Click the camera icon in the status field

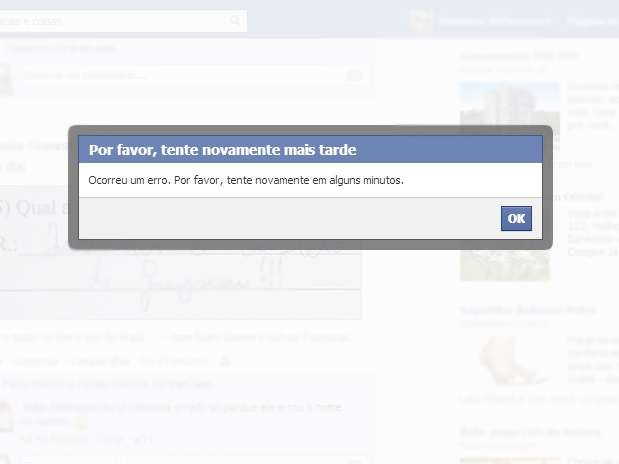[x=354, y=75]
